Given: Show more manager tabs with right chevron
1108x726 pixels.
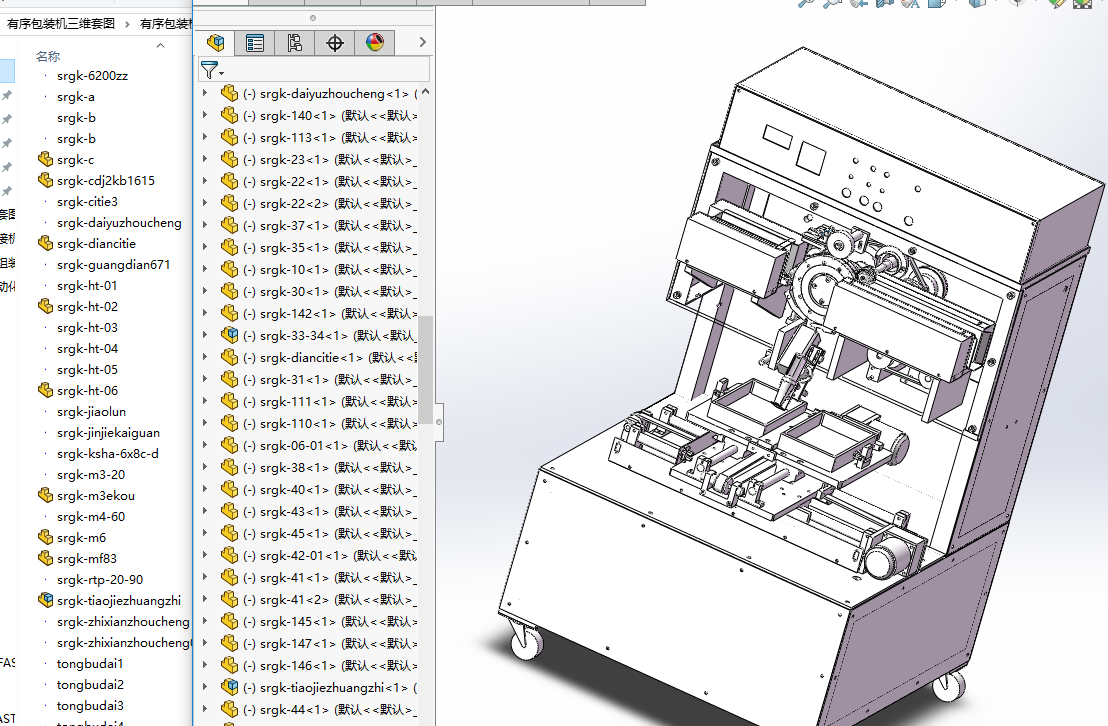Looking at the screenshot, I should pyautogui.click(x=423, y=42).
